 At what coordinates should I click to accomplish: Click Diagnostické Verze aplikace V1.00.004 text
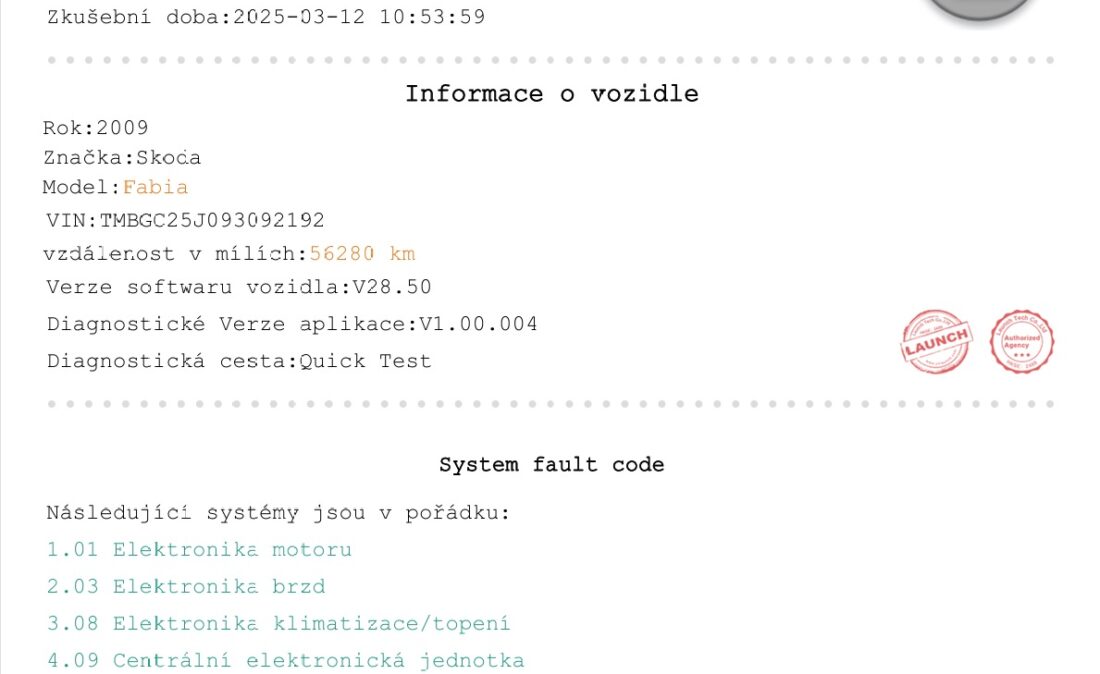[292, 324]
